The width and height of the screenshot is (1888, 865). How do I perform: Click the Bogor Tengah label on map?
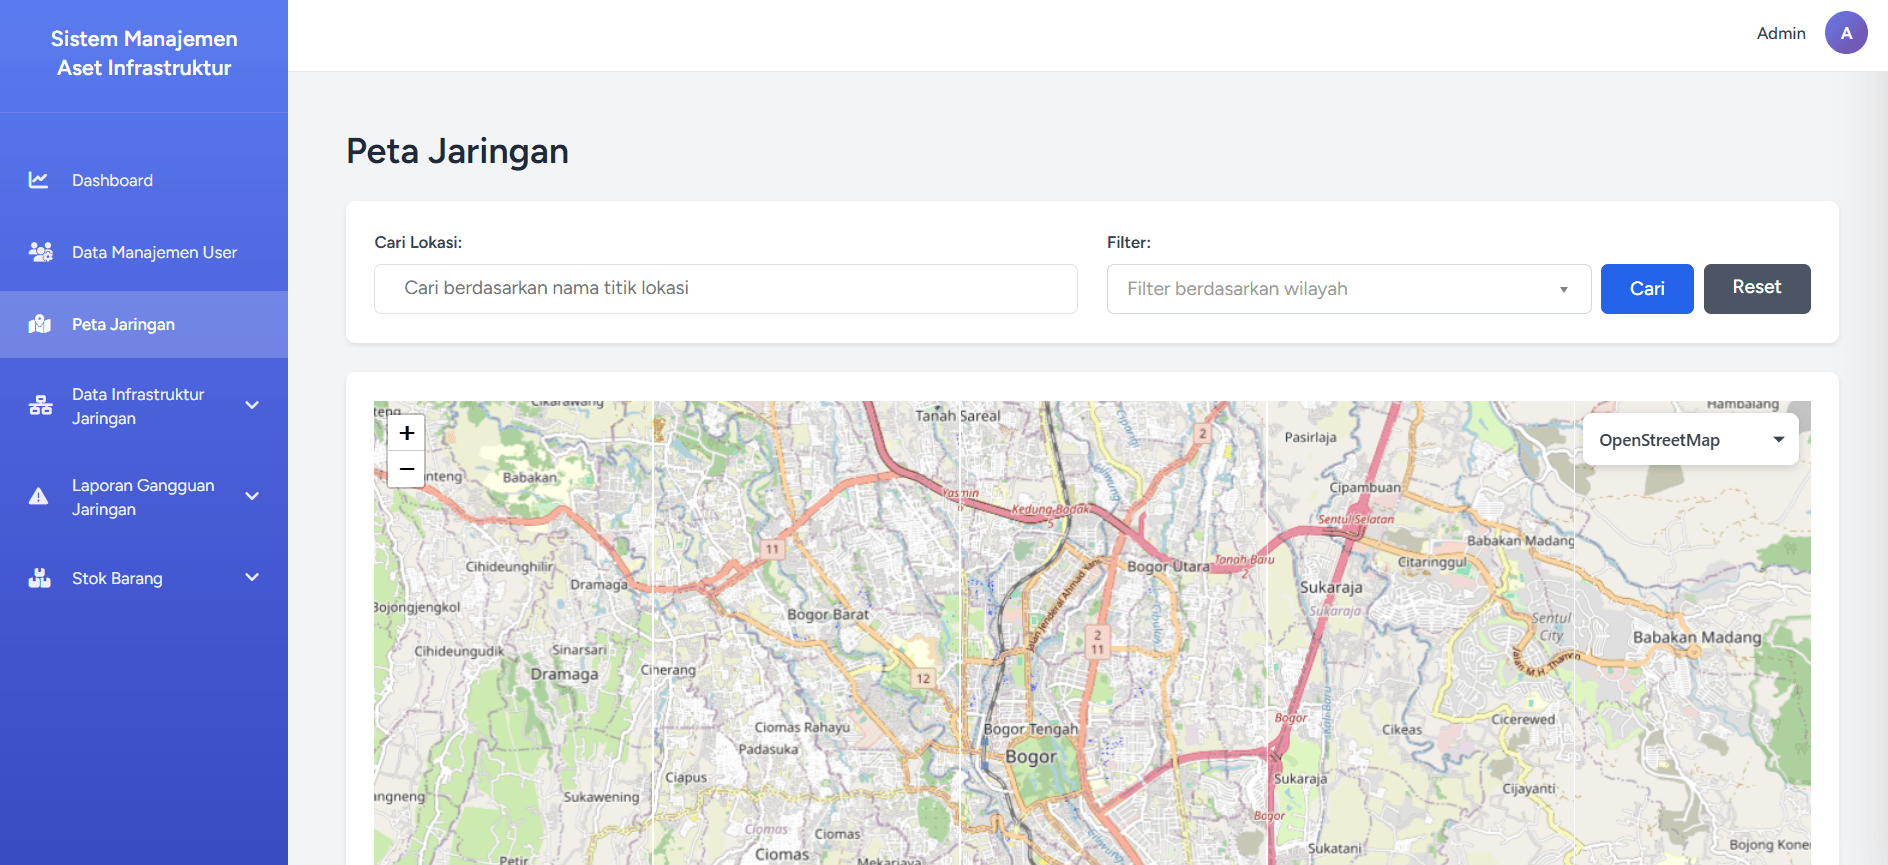pyautogui.click(x=1031, y=729)
